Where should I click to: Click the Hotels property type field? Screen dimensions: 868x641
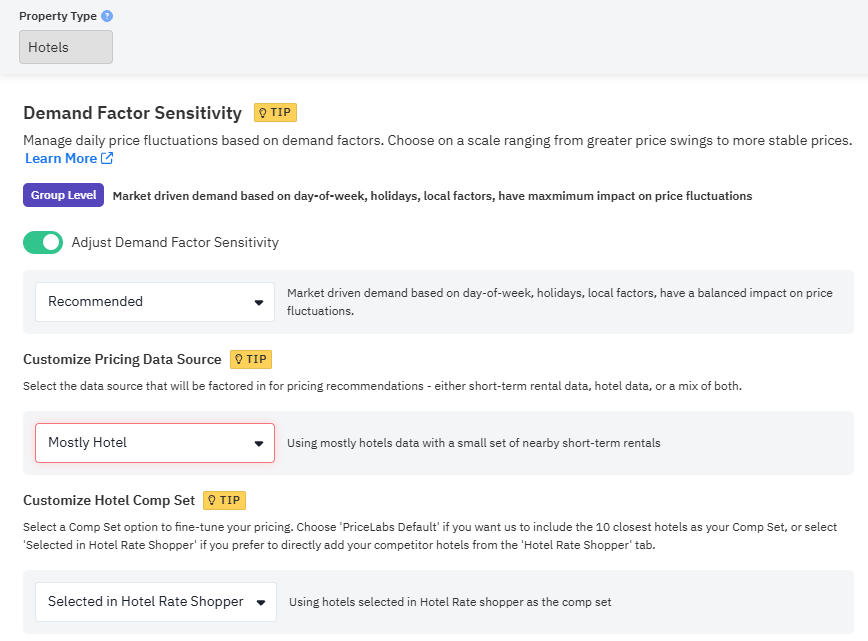click(x=66, y=47)
